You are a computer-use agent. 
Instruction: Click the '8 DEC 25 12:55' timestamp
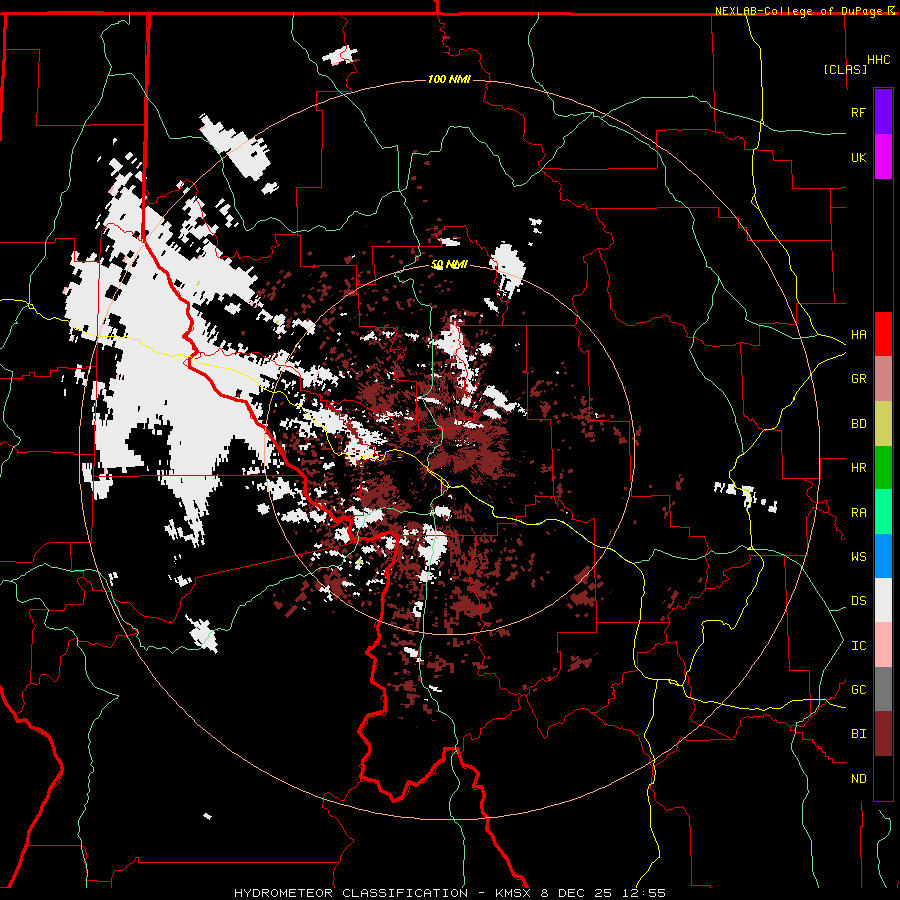603,893
